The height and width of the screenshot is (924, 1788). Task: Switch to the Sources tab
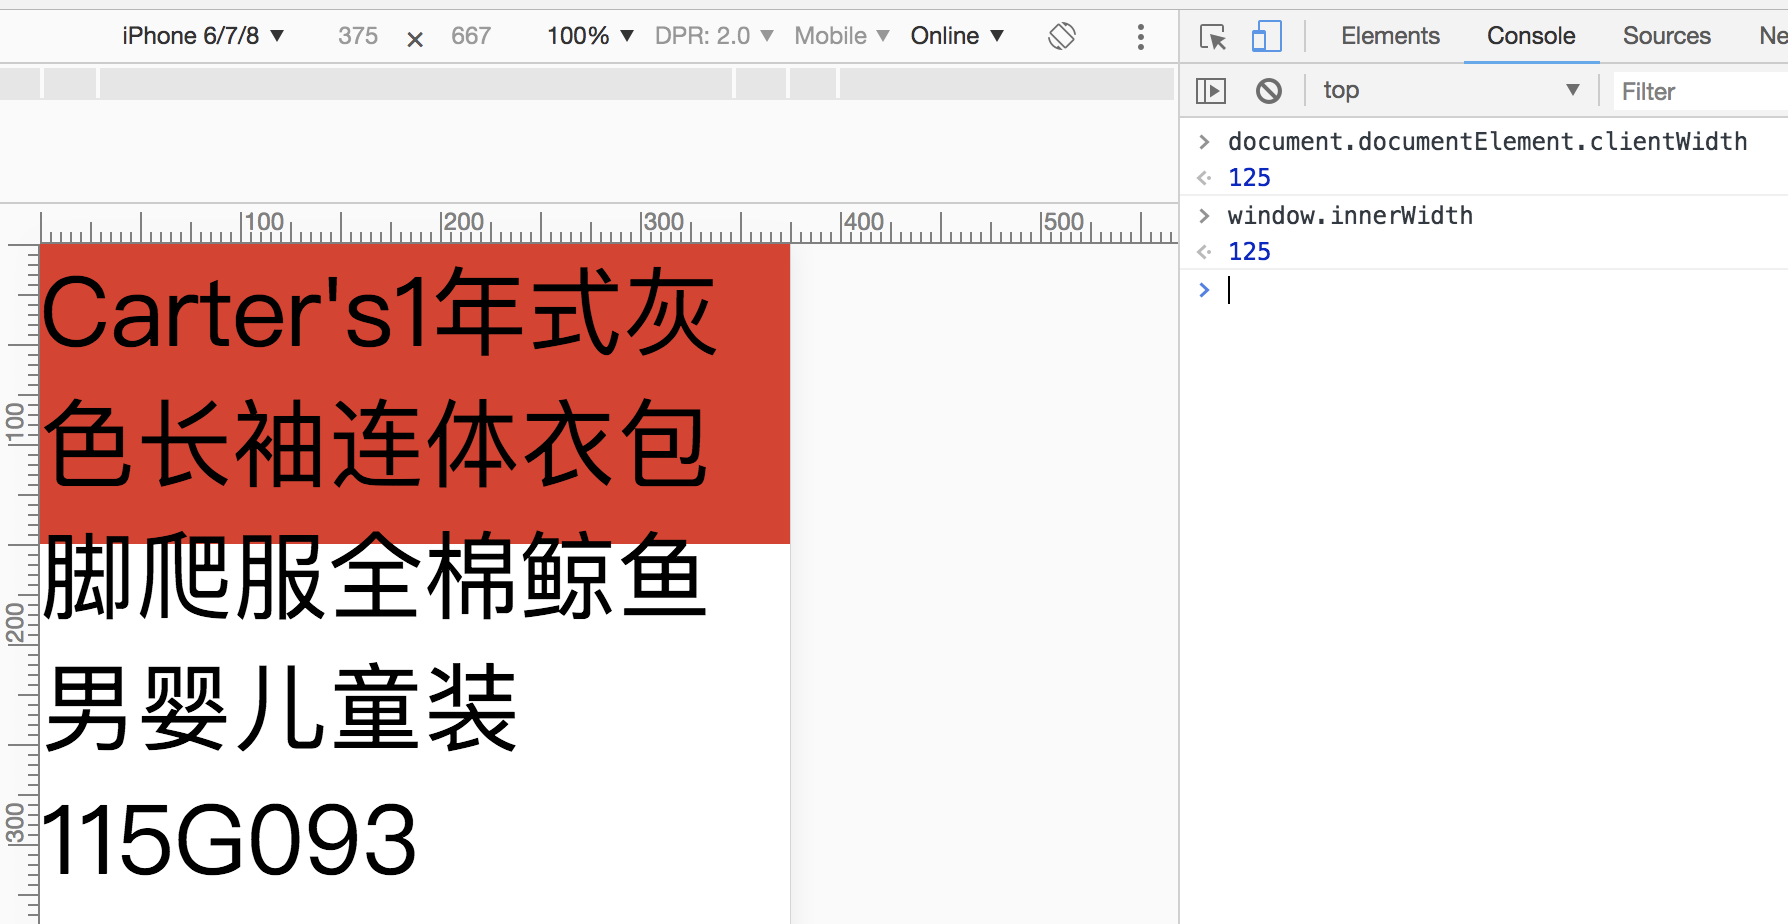1666,36
